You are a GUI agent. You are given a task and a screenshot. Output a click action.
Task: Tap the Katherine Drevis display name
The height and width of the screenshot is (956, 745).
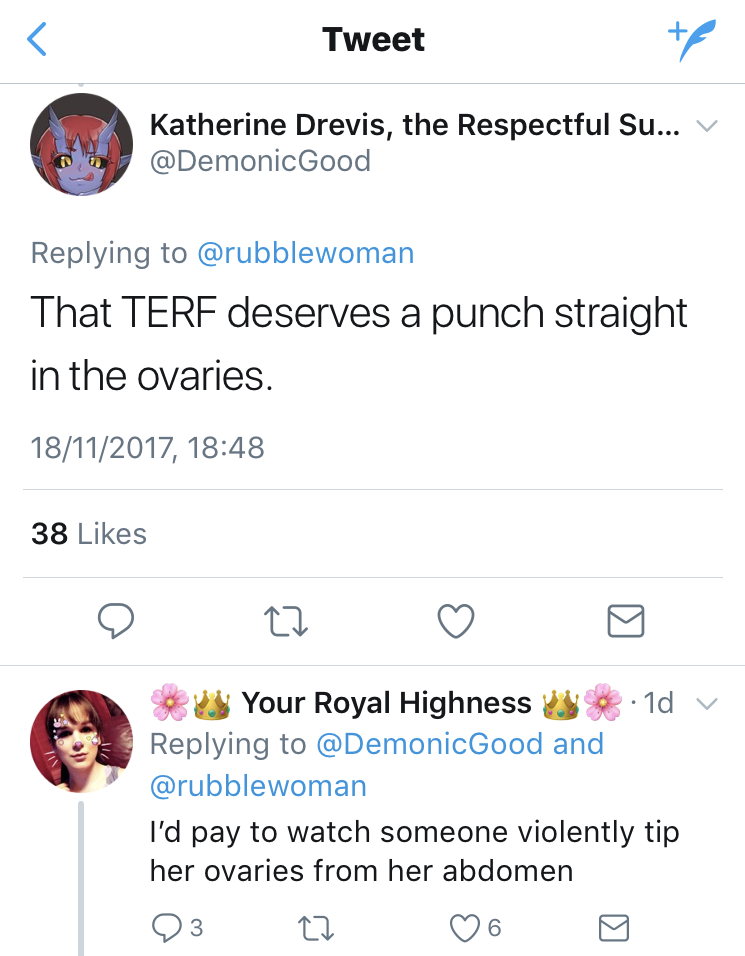pyautogui.click(x=415, y=126)
